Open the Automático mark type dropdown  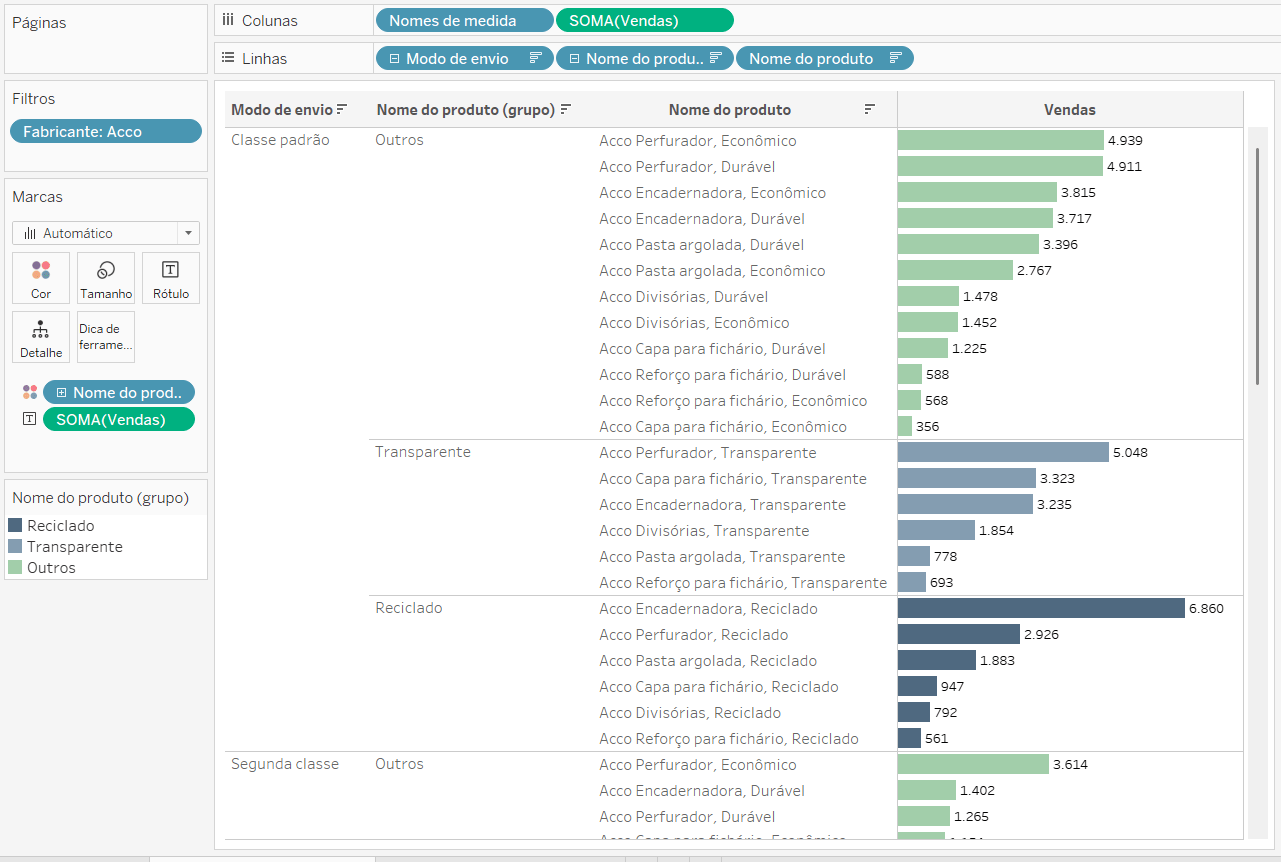click(x=188, y=233)
